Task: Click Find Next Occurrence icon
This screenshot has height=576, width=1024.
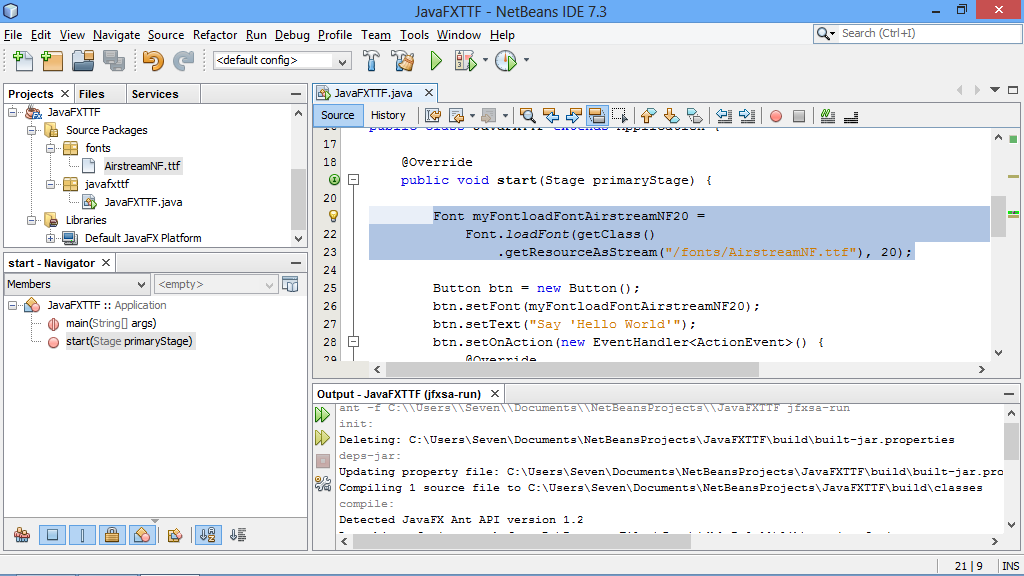Action: pos(573,116)
